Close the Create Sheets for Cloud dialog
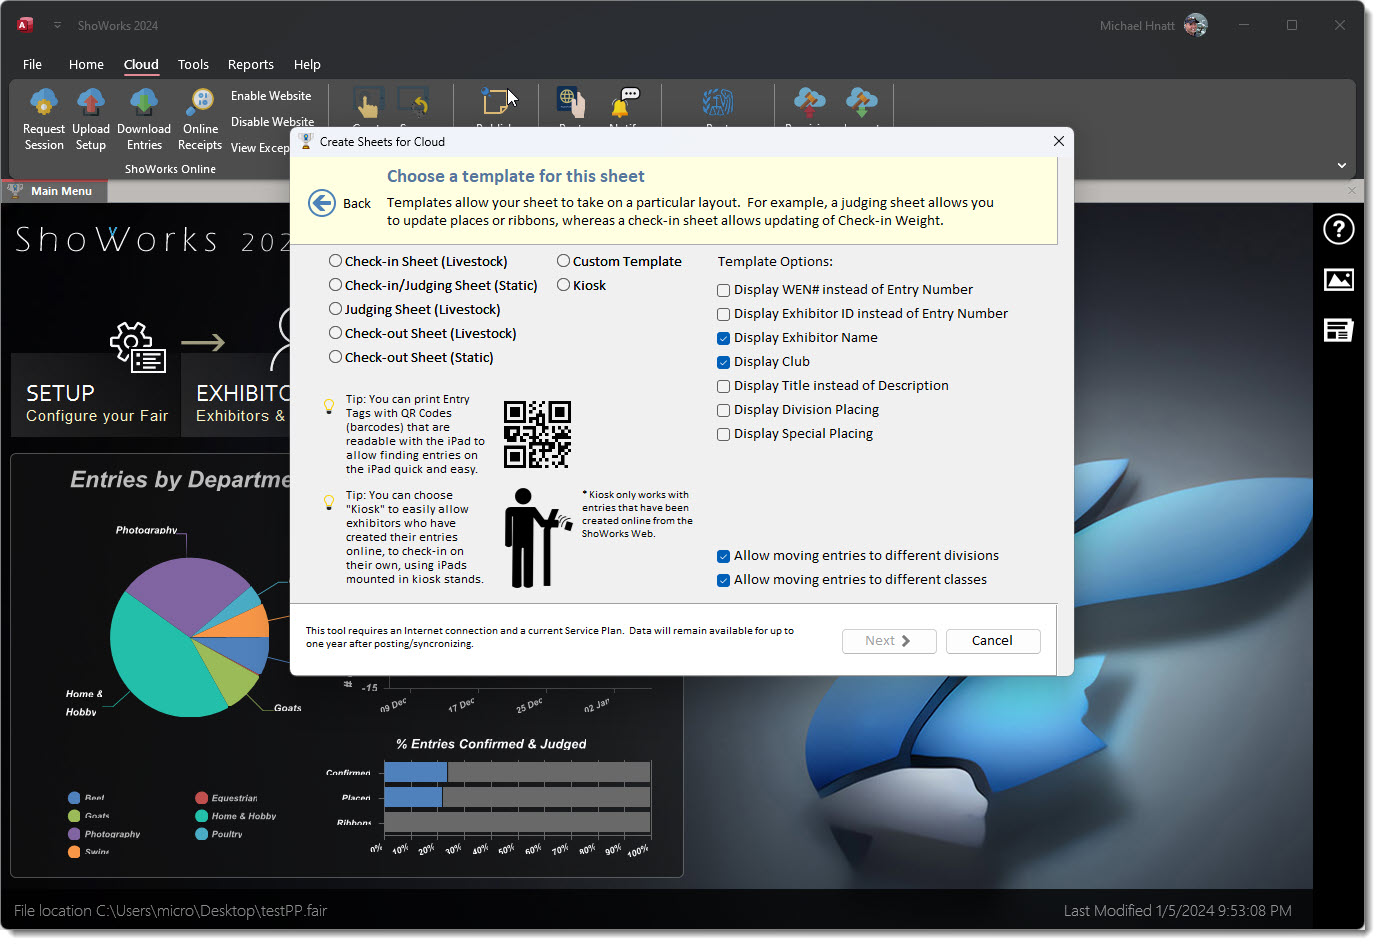Screen dimensions: 1380x945 (x=1058, y=141)
